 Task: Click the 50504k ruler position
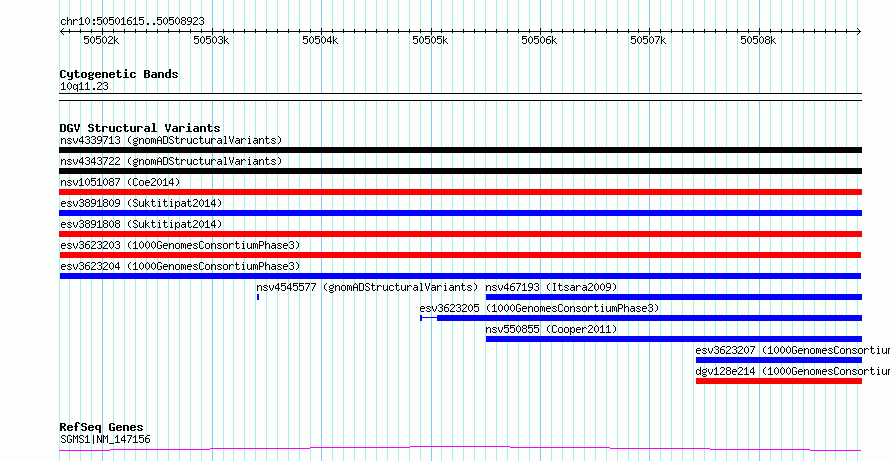click(x=321, y=40)
